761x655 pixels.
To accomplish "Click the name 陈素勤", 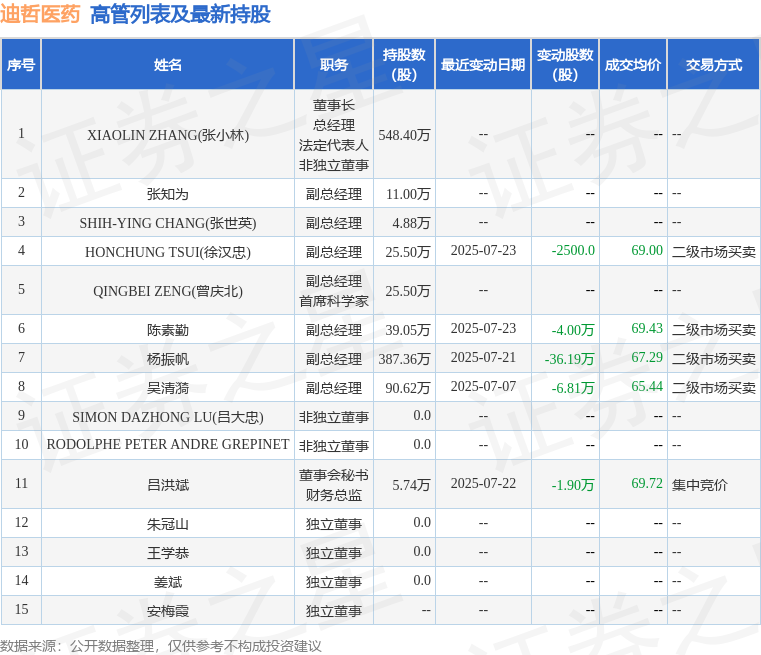I will [167, 330].
